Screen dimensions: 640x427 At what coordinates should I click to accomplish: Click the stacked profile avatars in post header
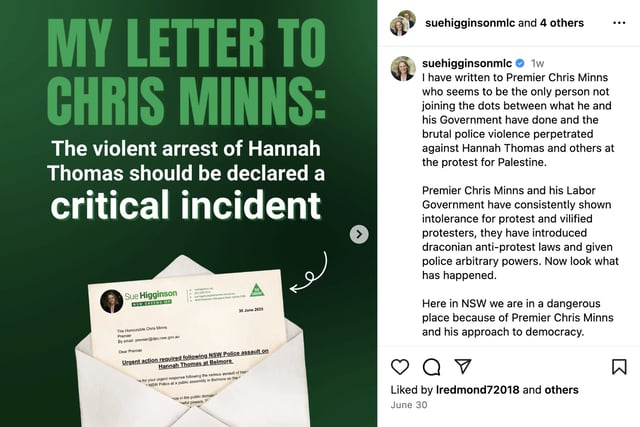coord(403,23)
